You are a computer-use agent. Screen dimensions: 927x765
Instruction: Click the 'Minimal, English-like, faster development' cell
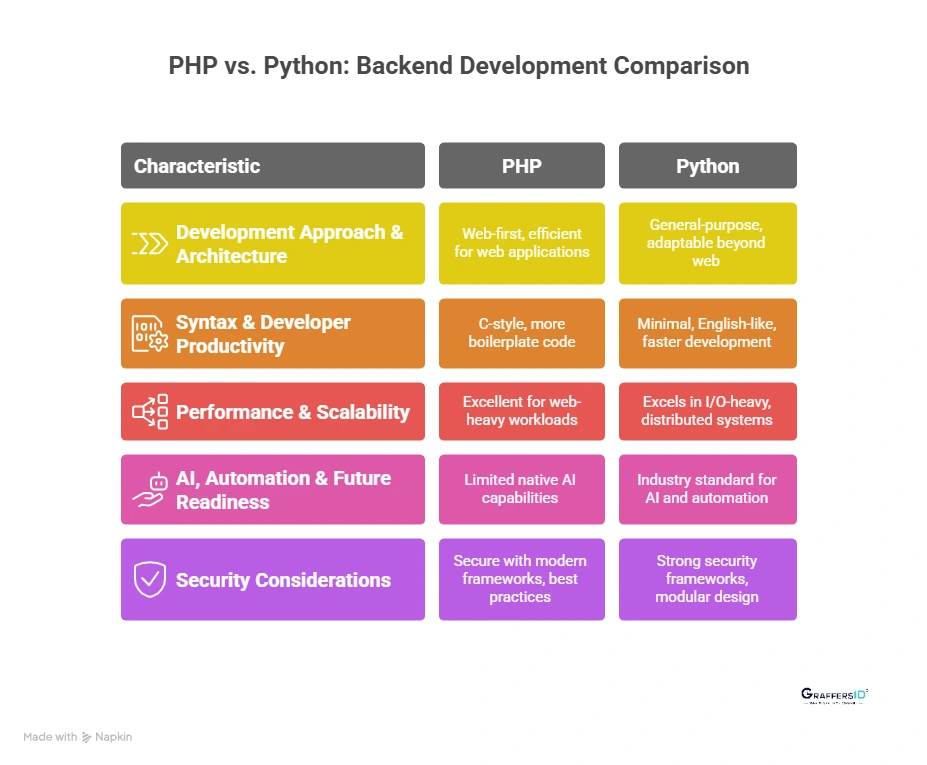[x=707, y=333]
